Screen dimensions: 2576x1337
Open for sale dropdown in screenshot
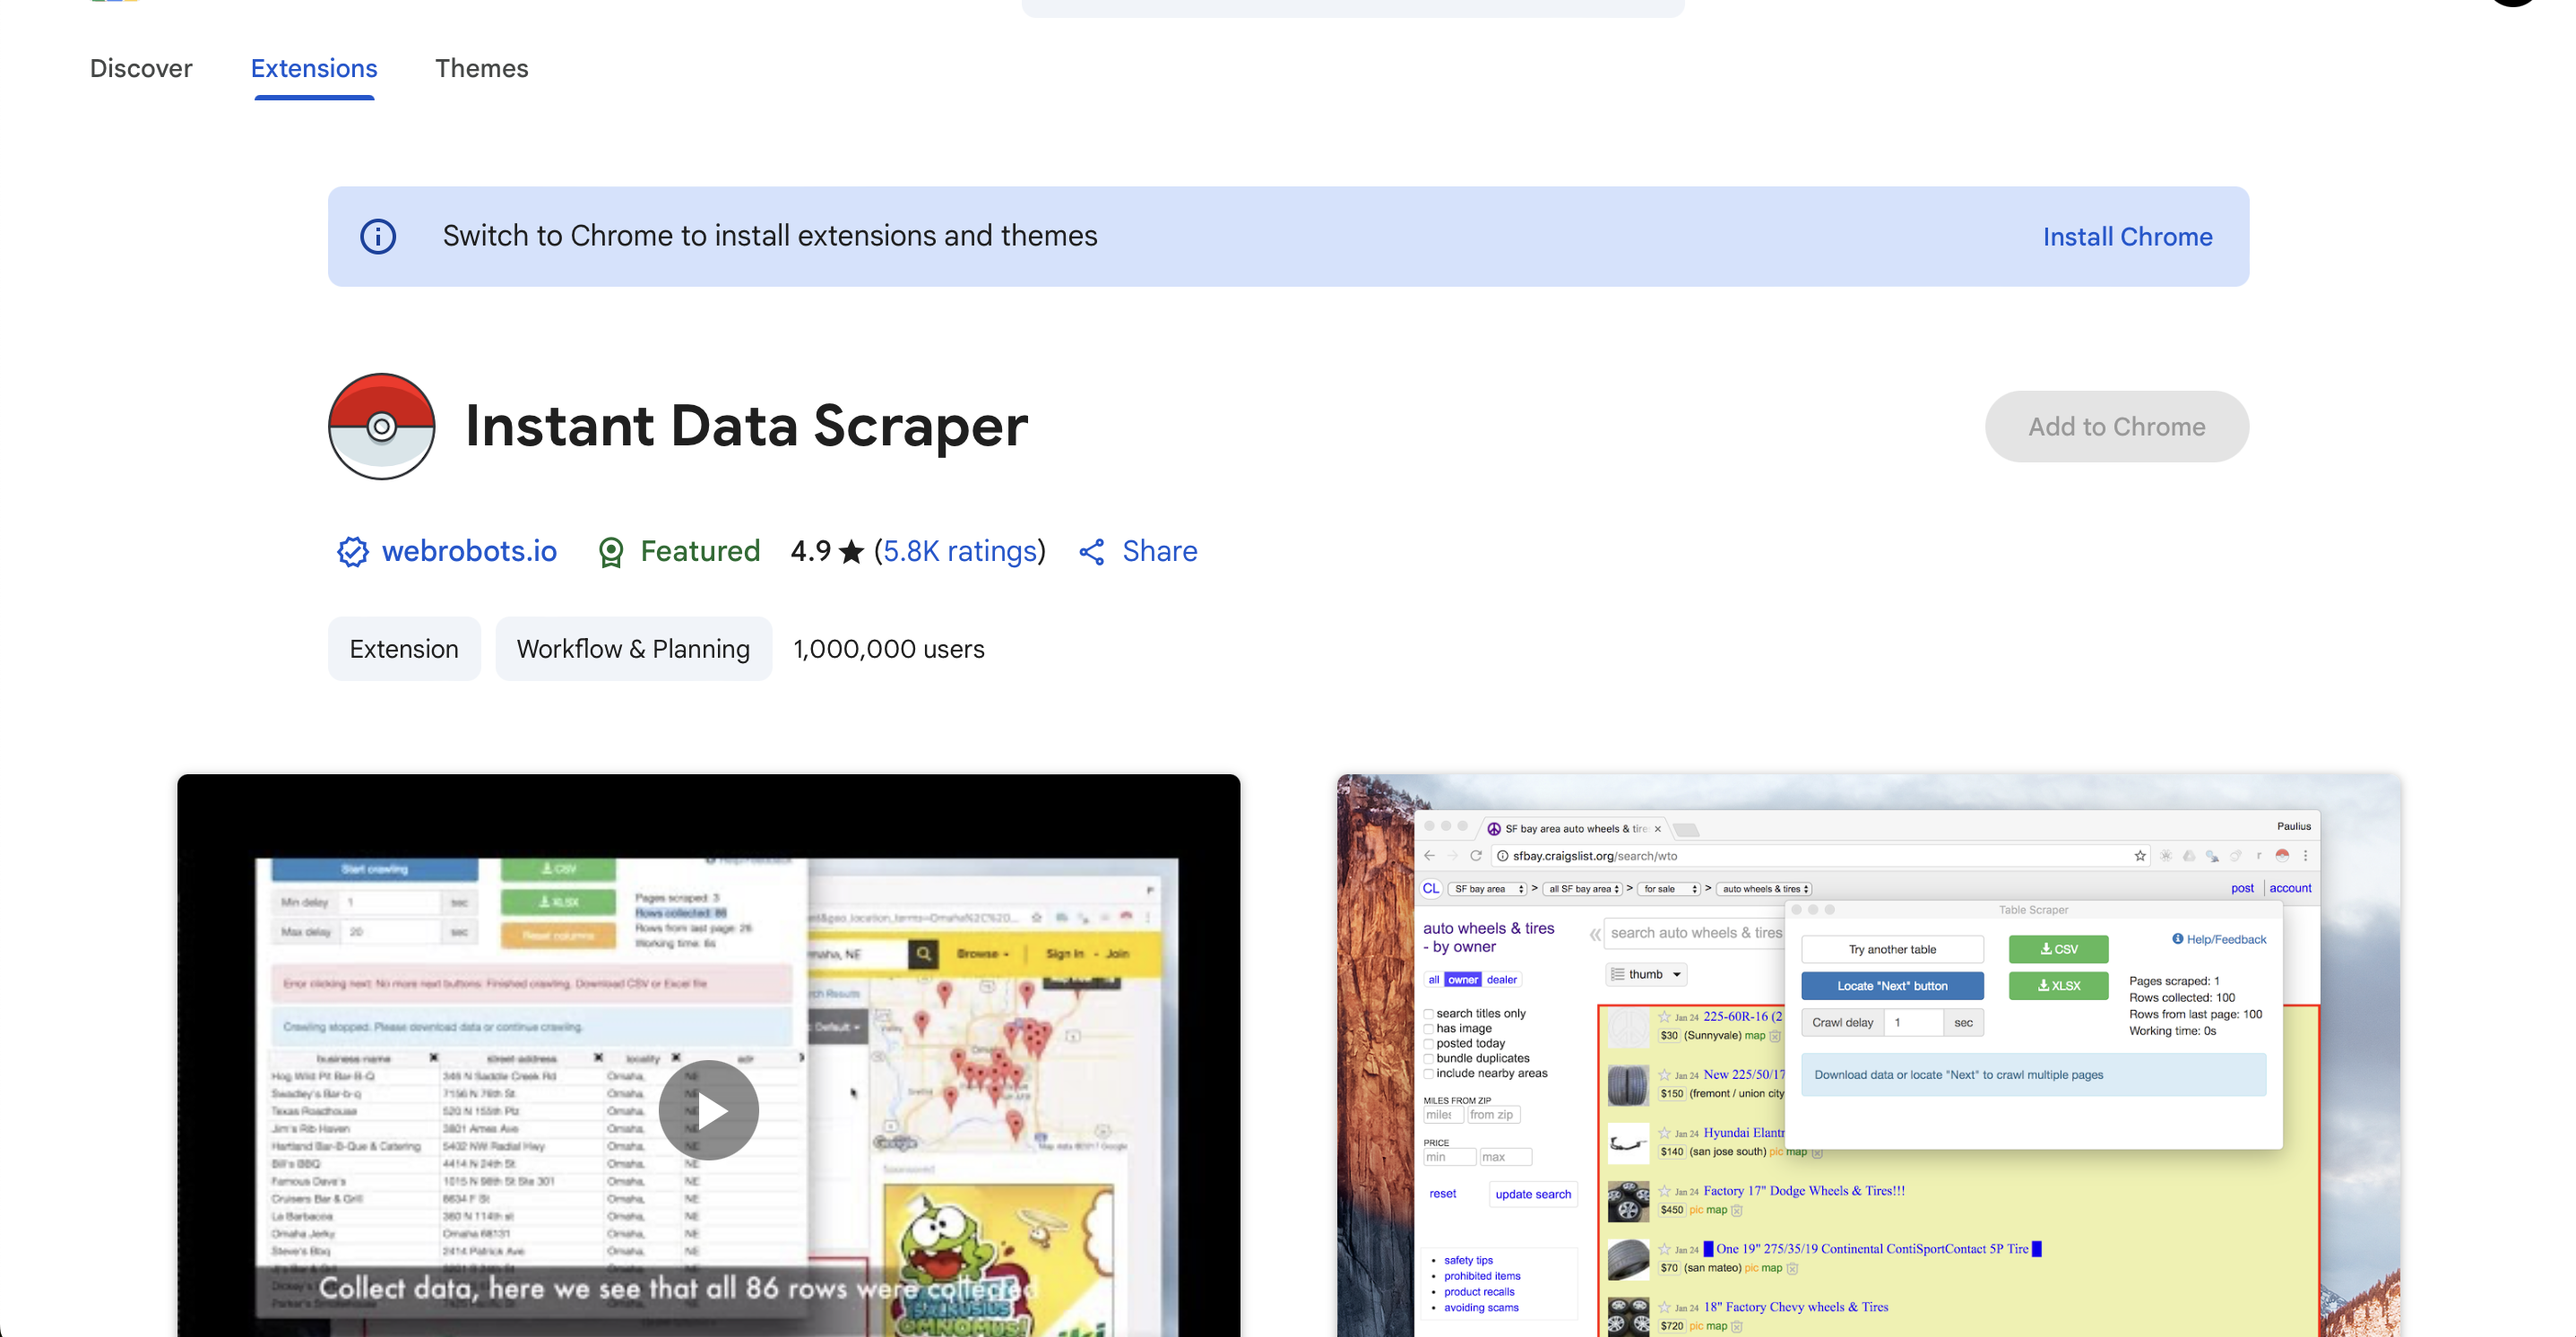tap(1669, 889)
